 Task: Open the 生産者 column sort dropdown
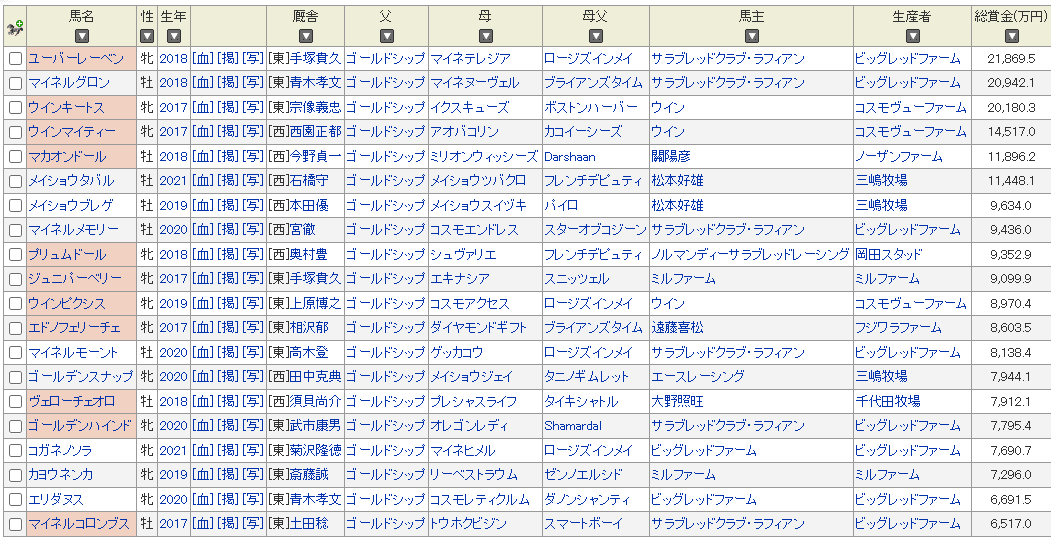912,36
